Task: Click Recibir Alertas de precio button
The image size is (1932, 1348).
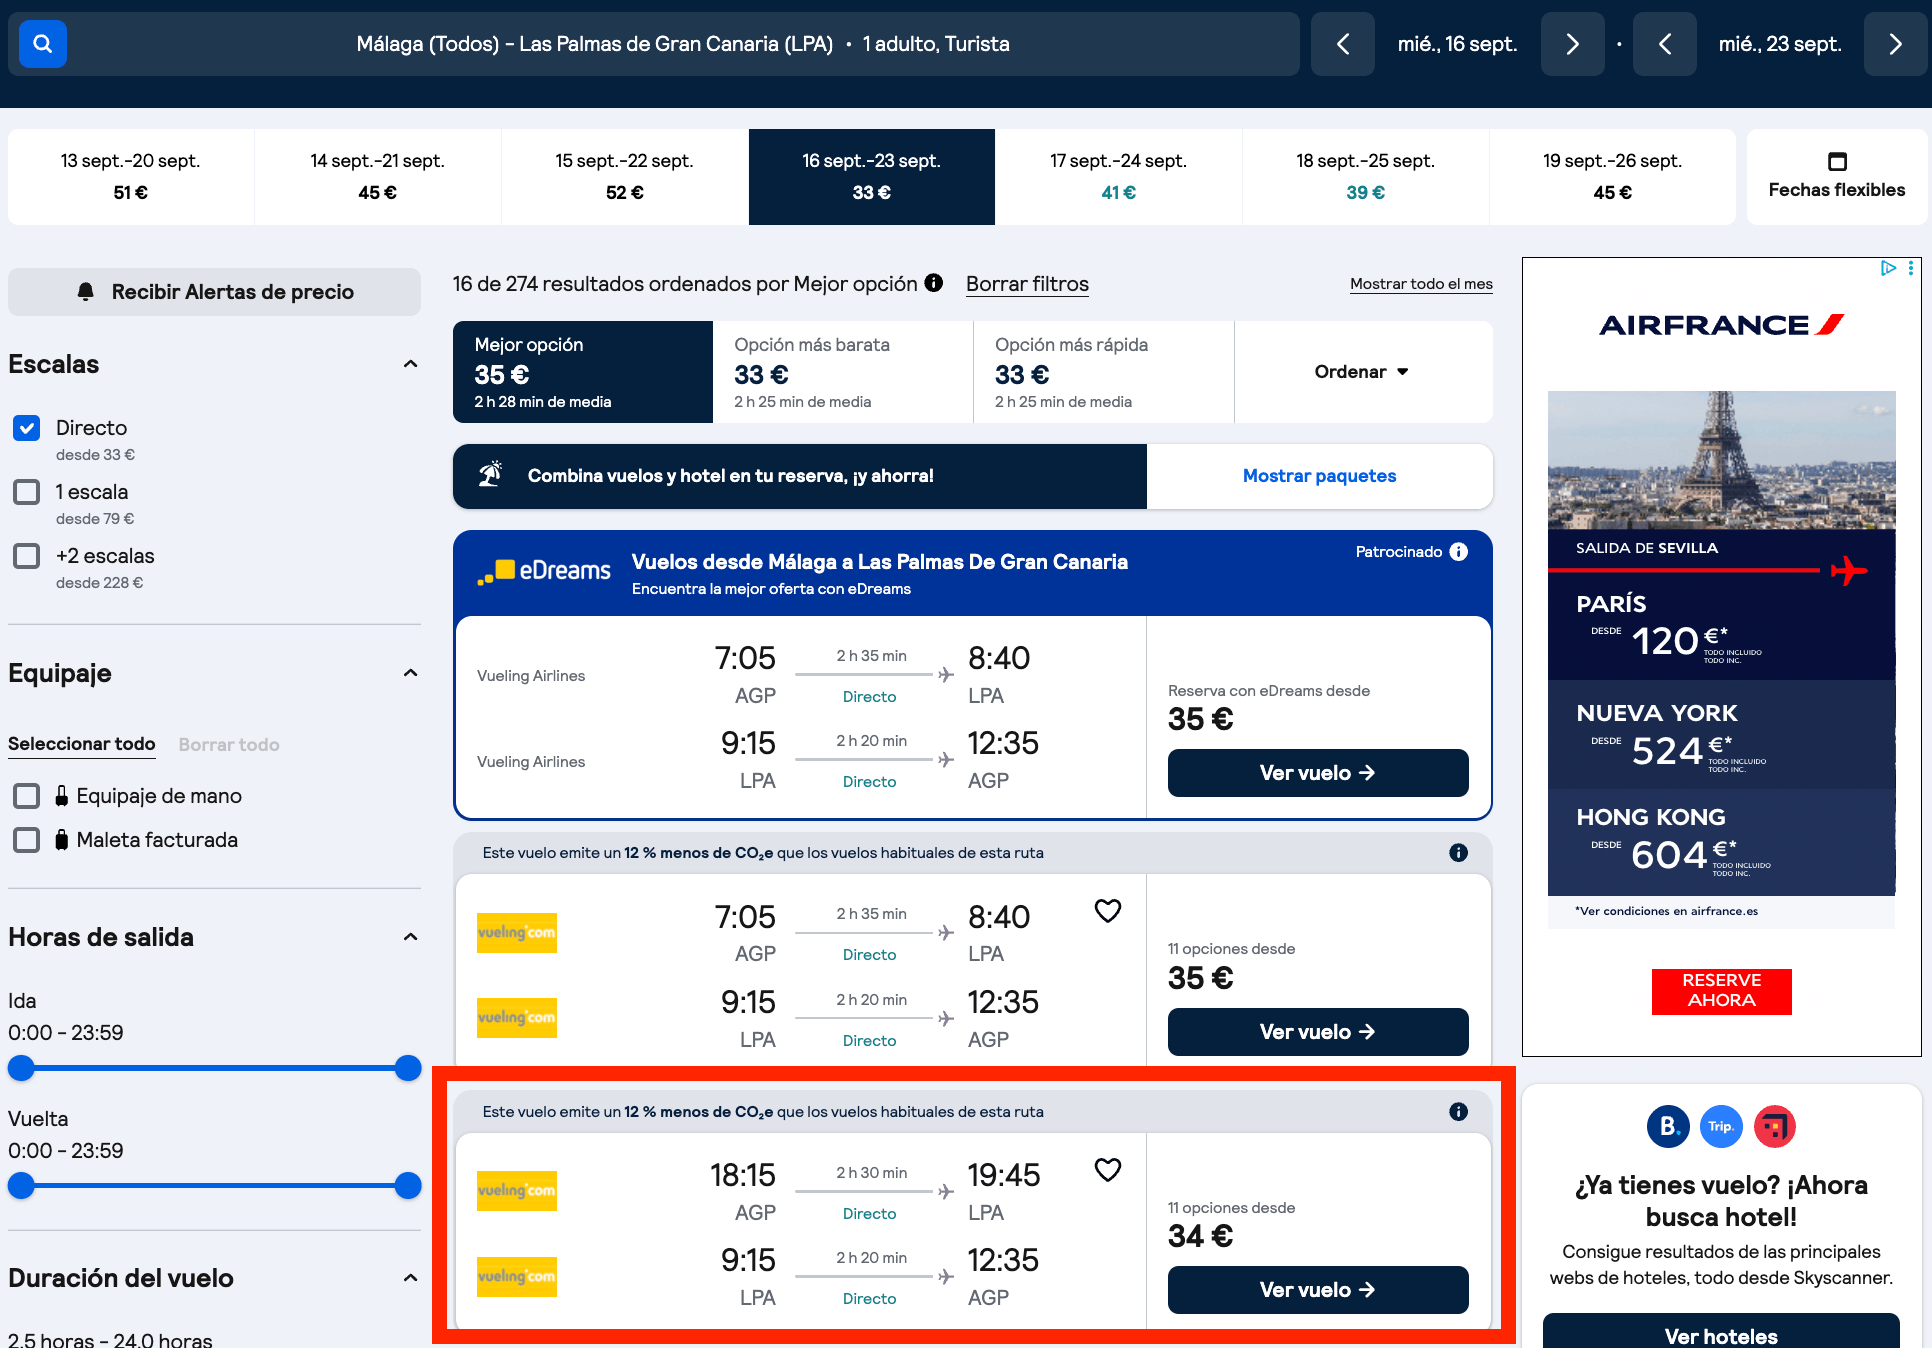Action: 214,292
